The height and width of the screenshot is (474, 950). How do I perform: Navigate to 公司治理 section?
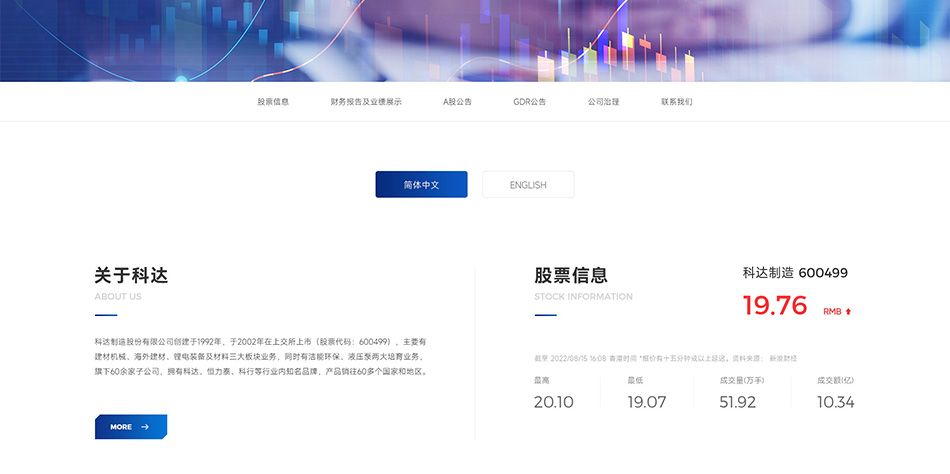click(x=603, y=102)
